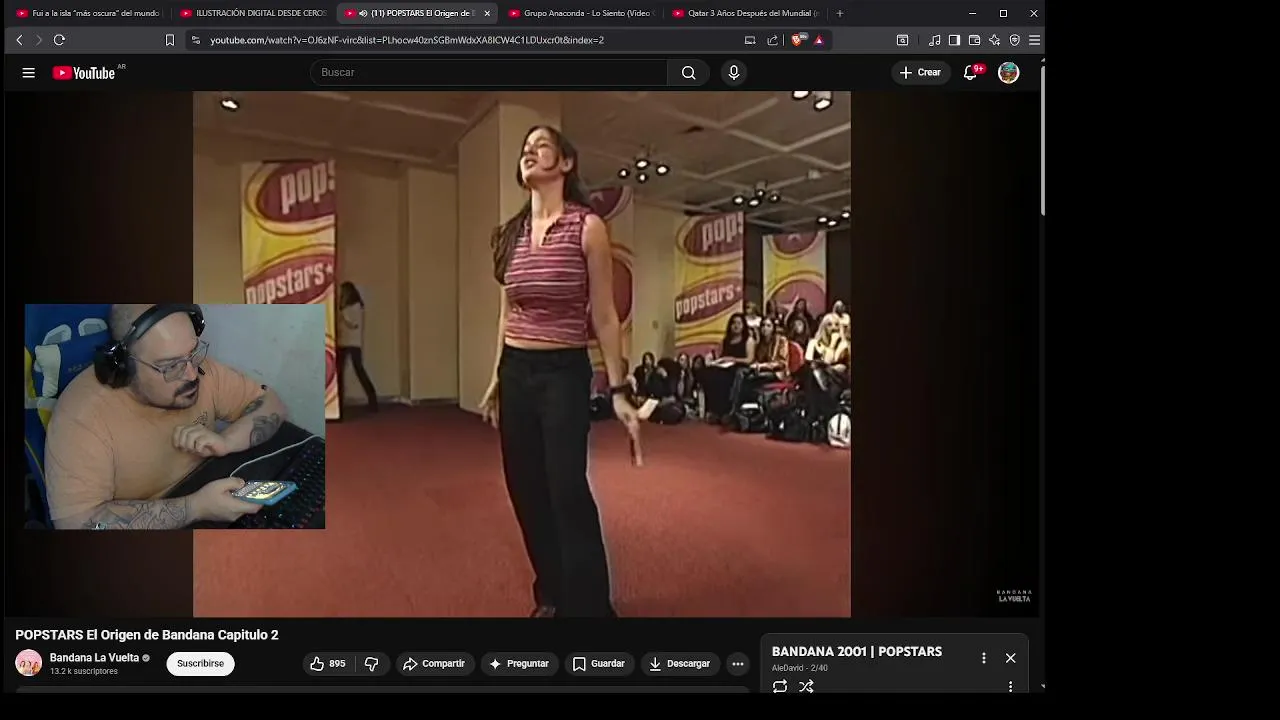Switch to 'Fui a la isla más oscura' tab
Screen dimensions: 1280x720
point(88,13)
